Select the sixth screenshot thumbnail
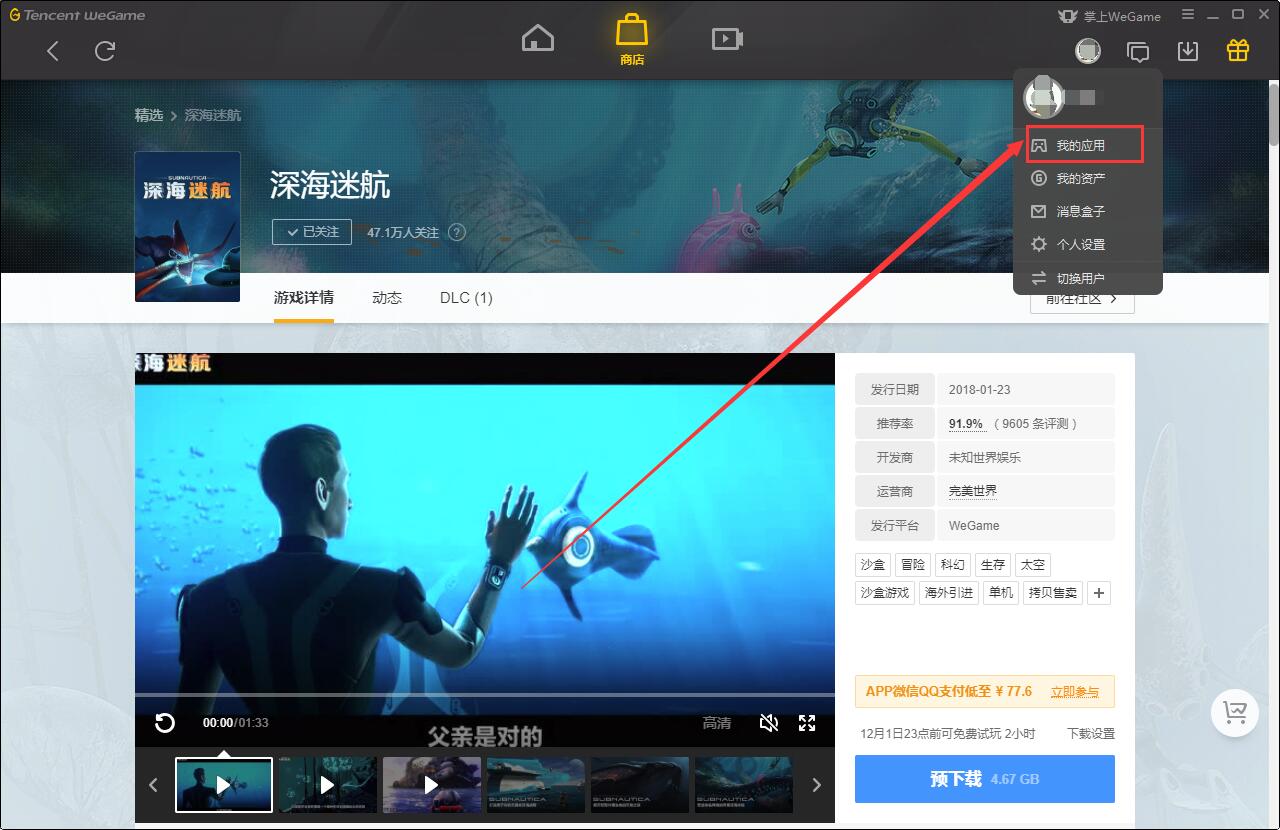1280x830 pixels. click(x=744, y=784)
